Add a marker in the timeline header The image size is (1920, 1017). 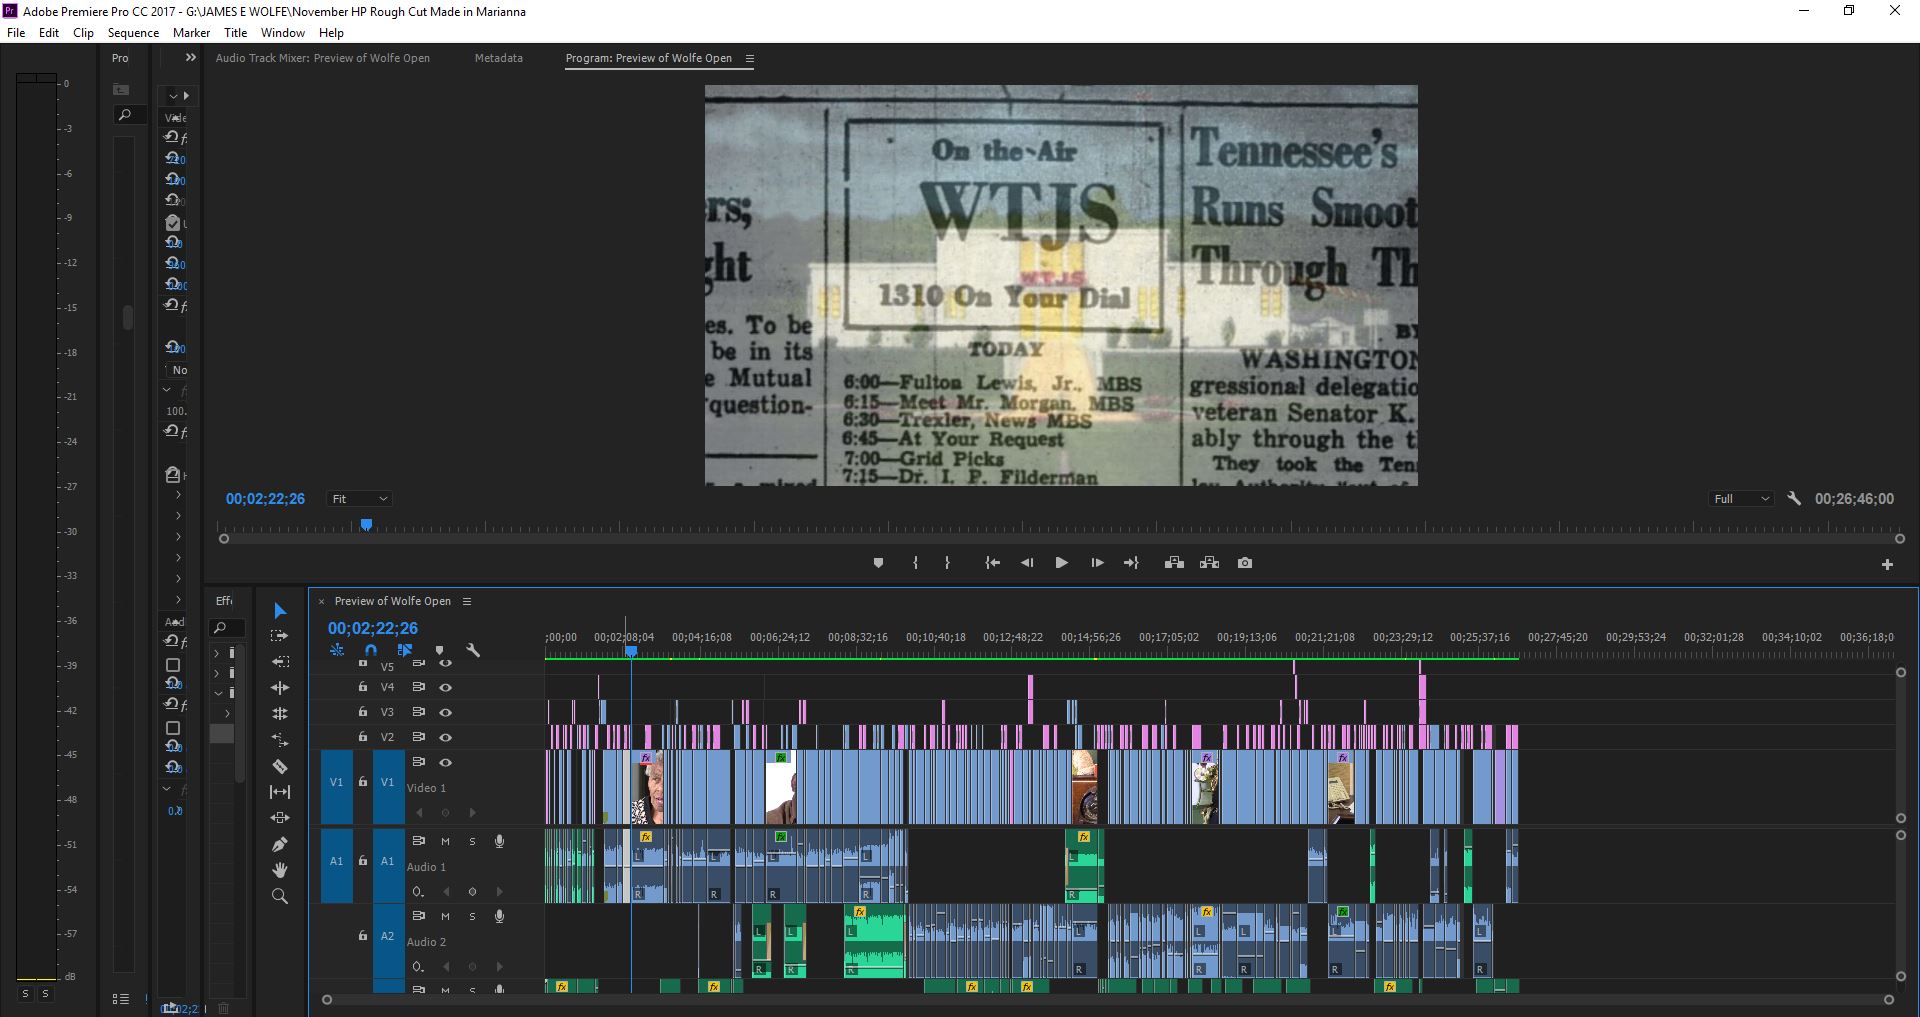pos(439,650)
